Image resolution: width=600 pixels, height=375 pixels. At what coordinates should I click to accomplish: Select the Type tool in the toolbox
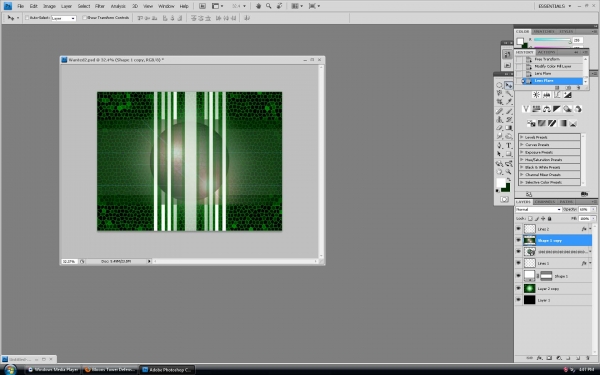coord(509,145)
